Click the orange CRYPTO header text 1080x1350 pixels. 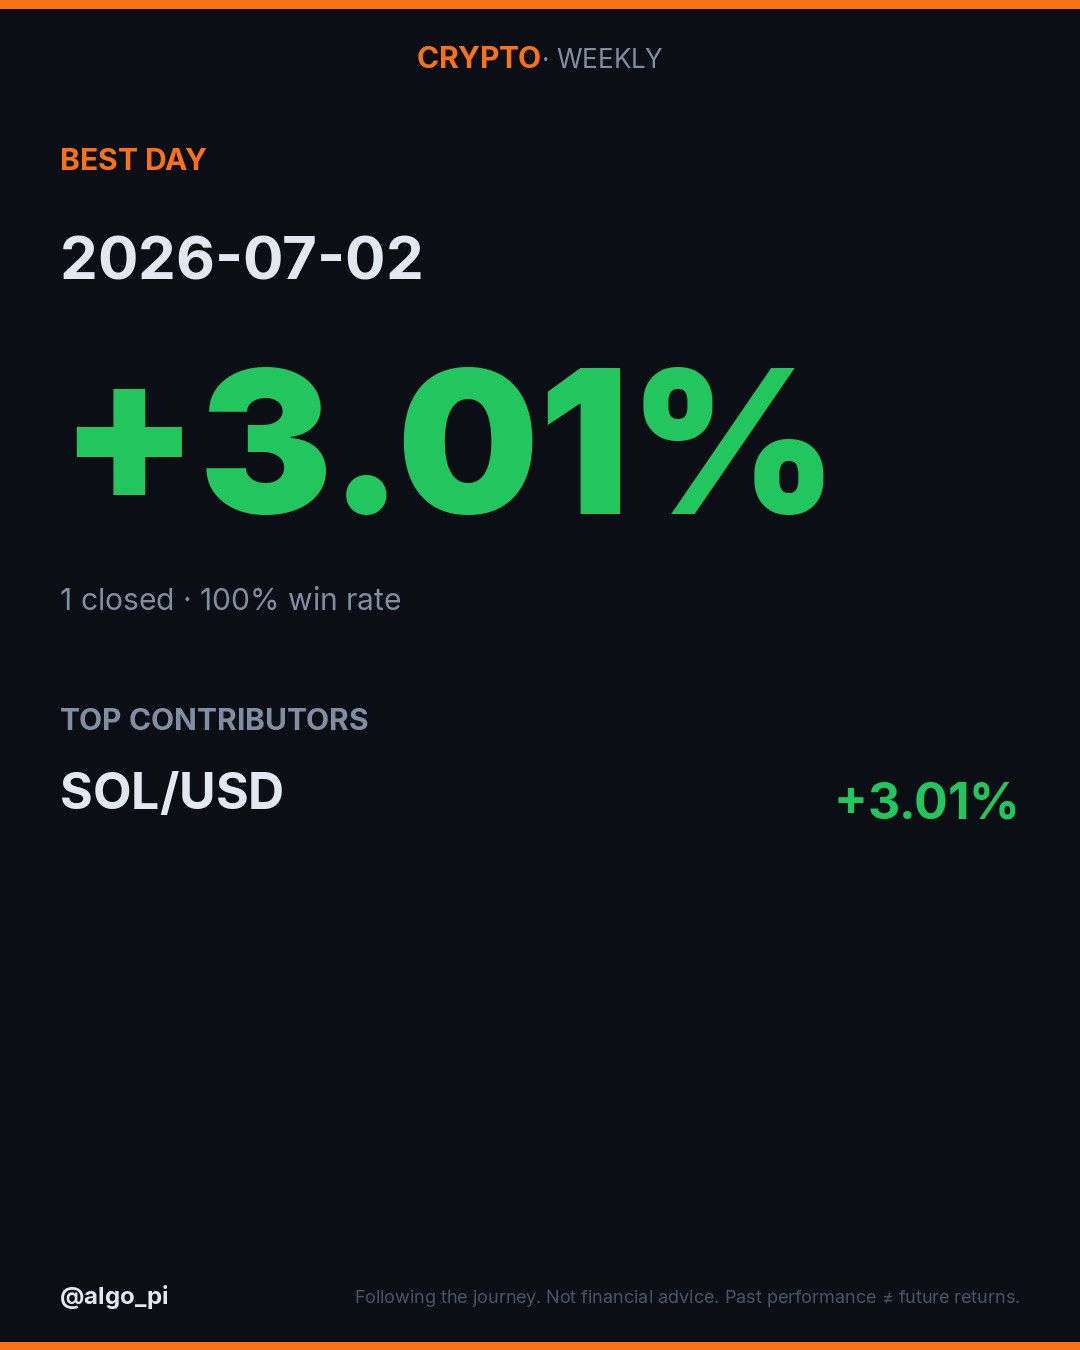tap(478, 58)
